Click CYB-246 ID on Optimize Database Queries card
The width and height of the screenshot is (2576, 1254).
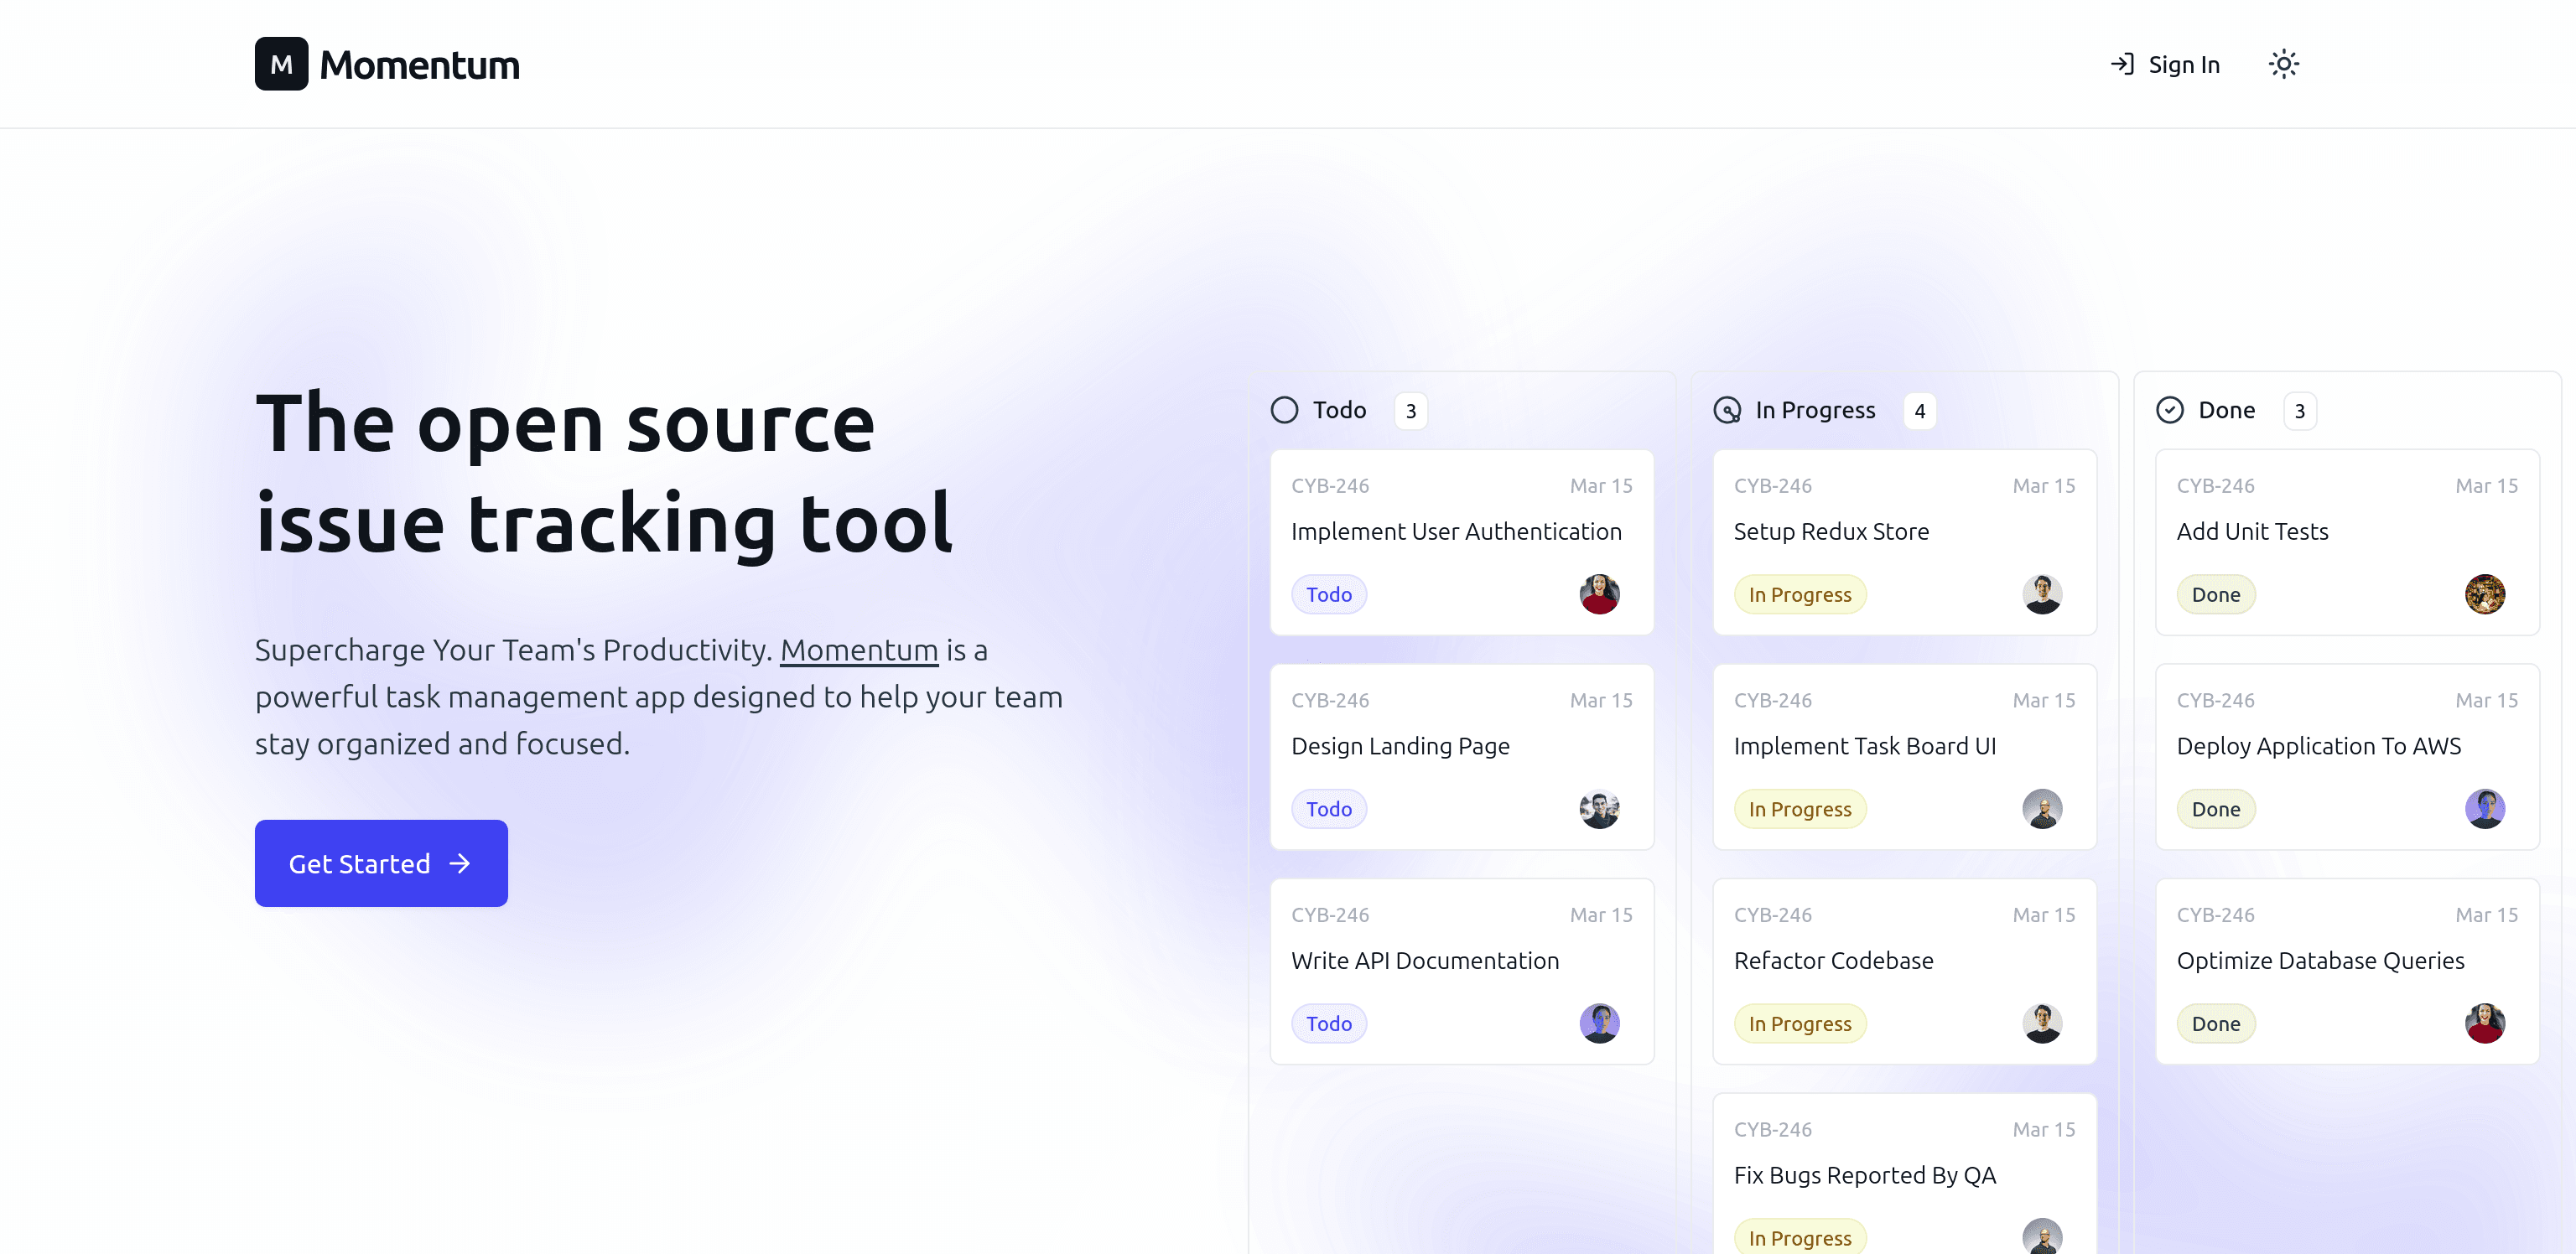[x=2216, y=915]
